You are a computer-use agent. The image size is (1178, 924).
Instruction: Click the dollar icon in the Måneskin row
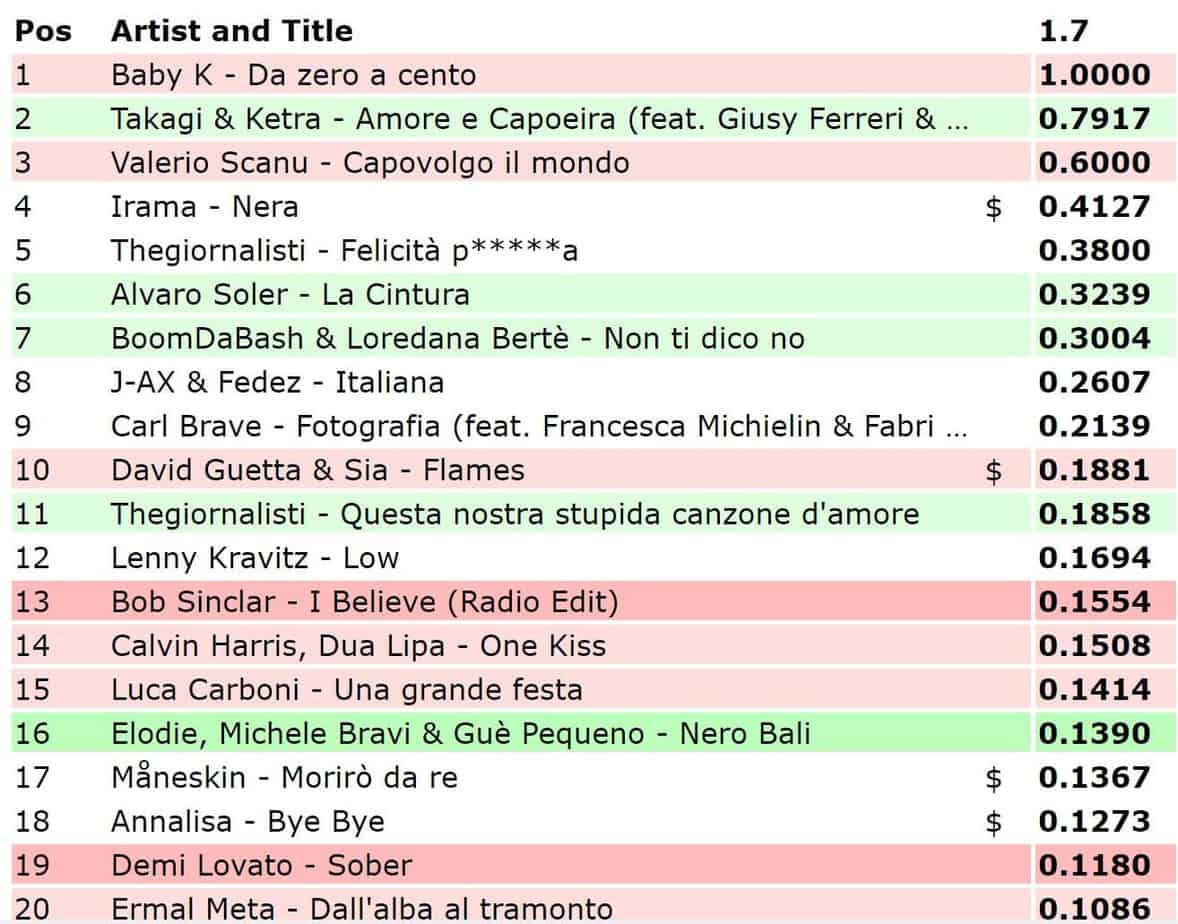click(993, 778)
